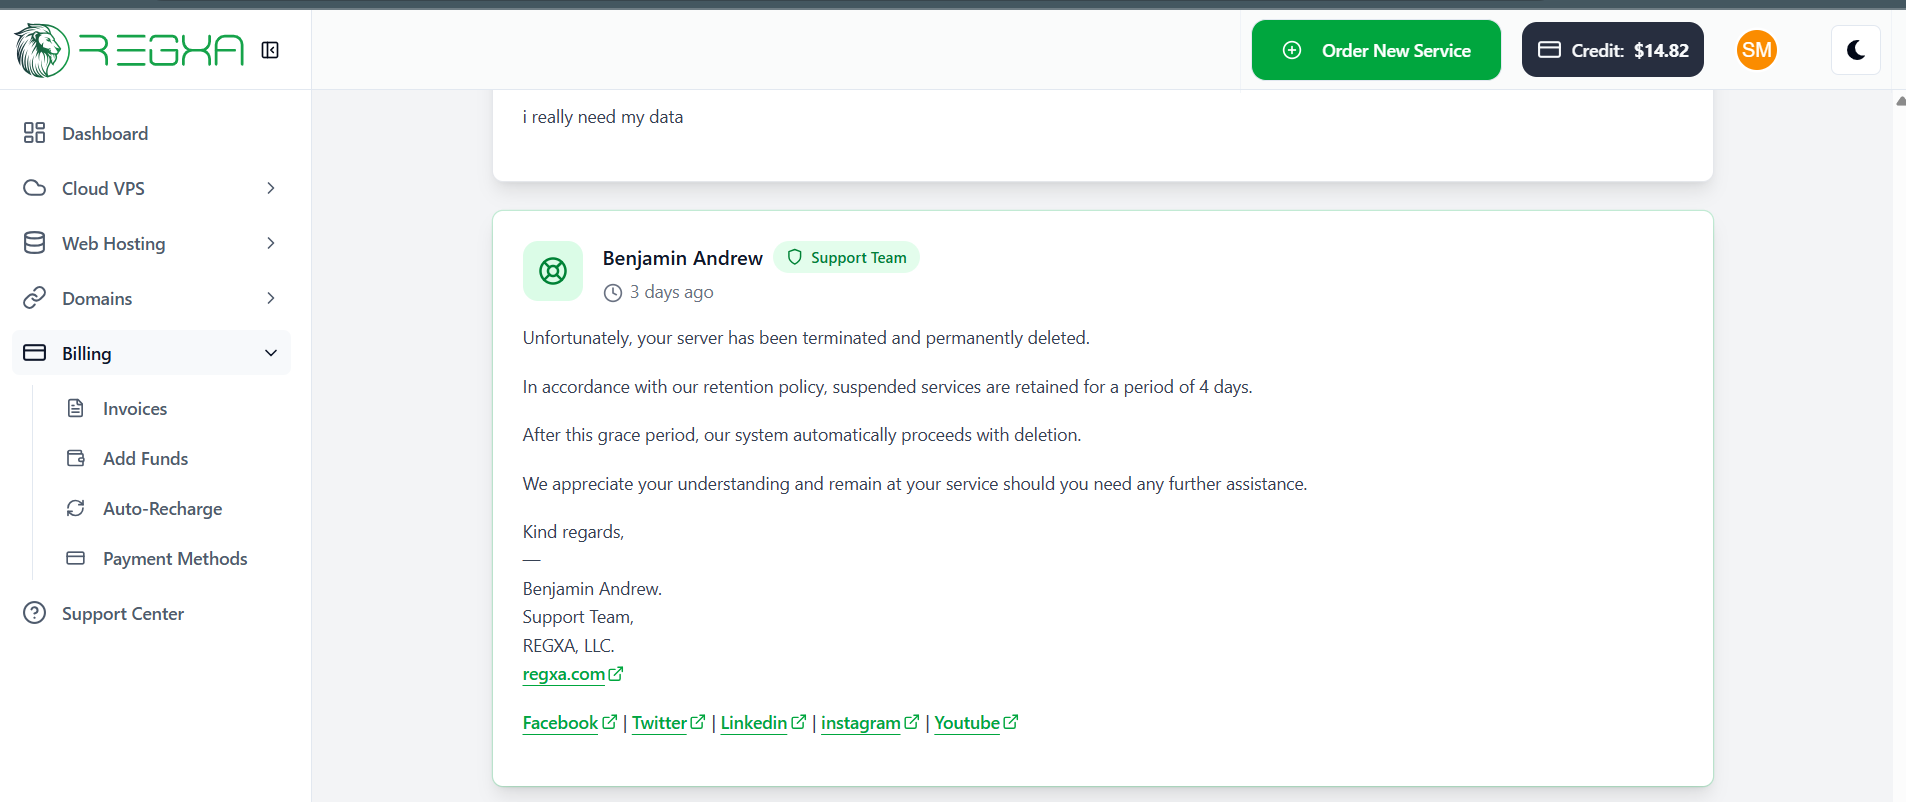Open the instagram link

[x=861, y=722]
